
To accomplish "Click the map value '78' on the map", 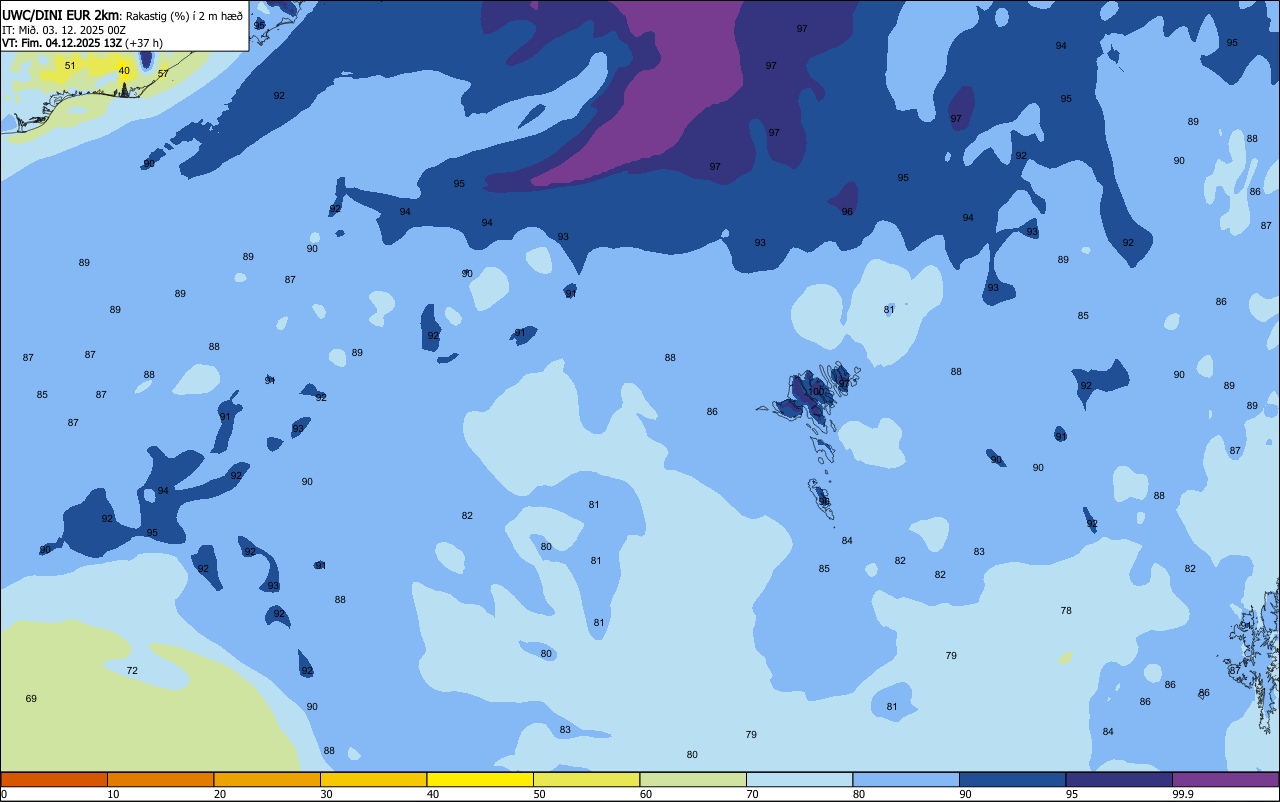I will click(x=1066, y=611).
